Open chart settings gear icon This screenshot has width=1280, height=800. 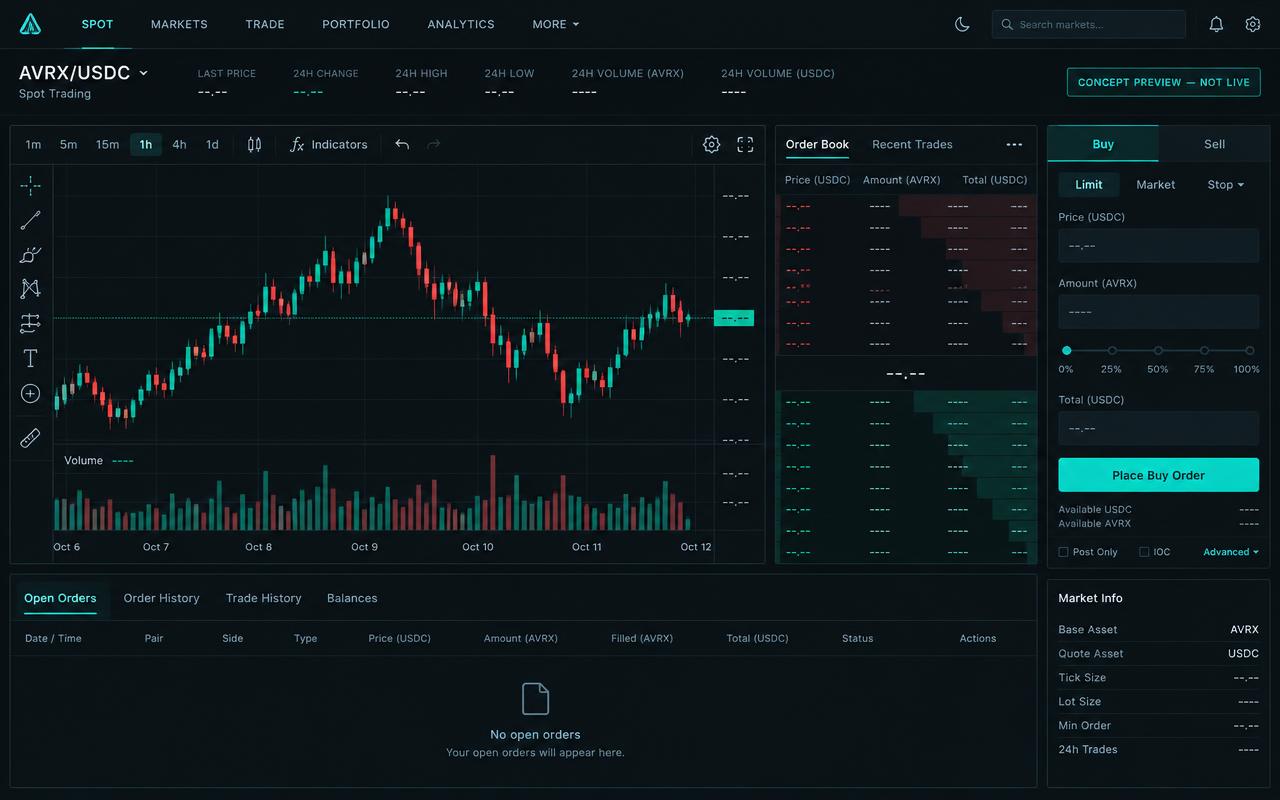[711, 144]
